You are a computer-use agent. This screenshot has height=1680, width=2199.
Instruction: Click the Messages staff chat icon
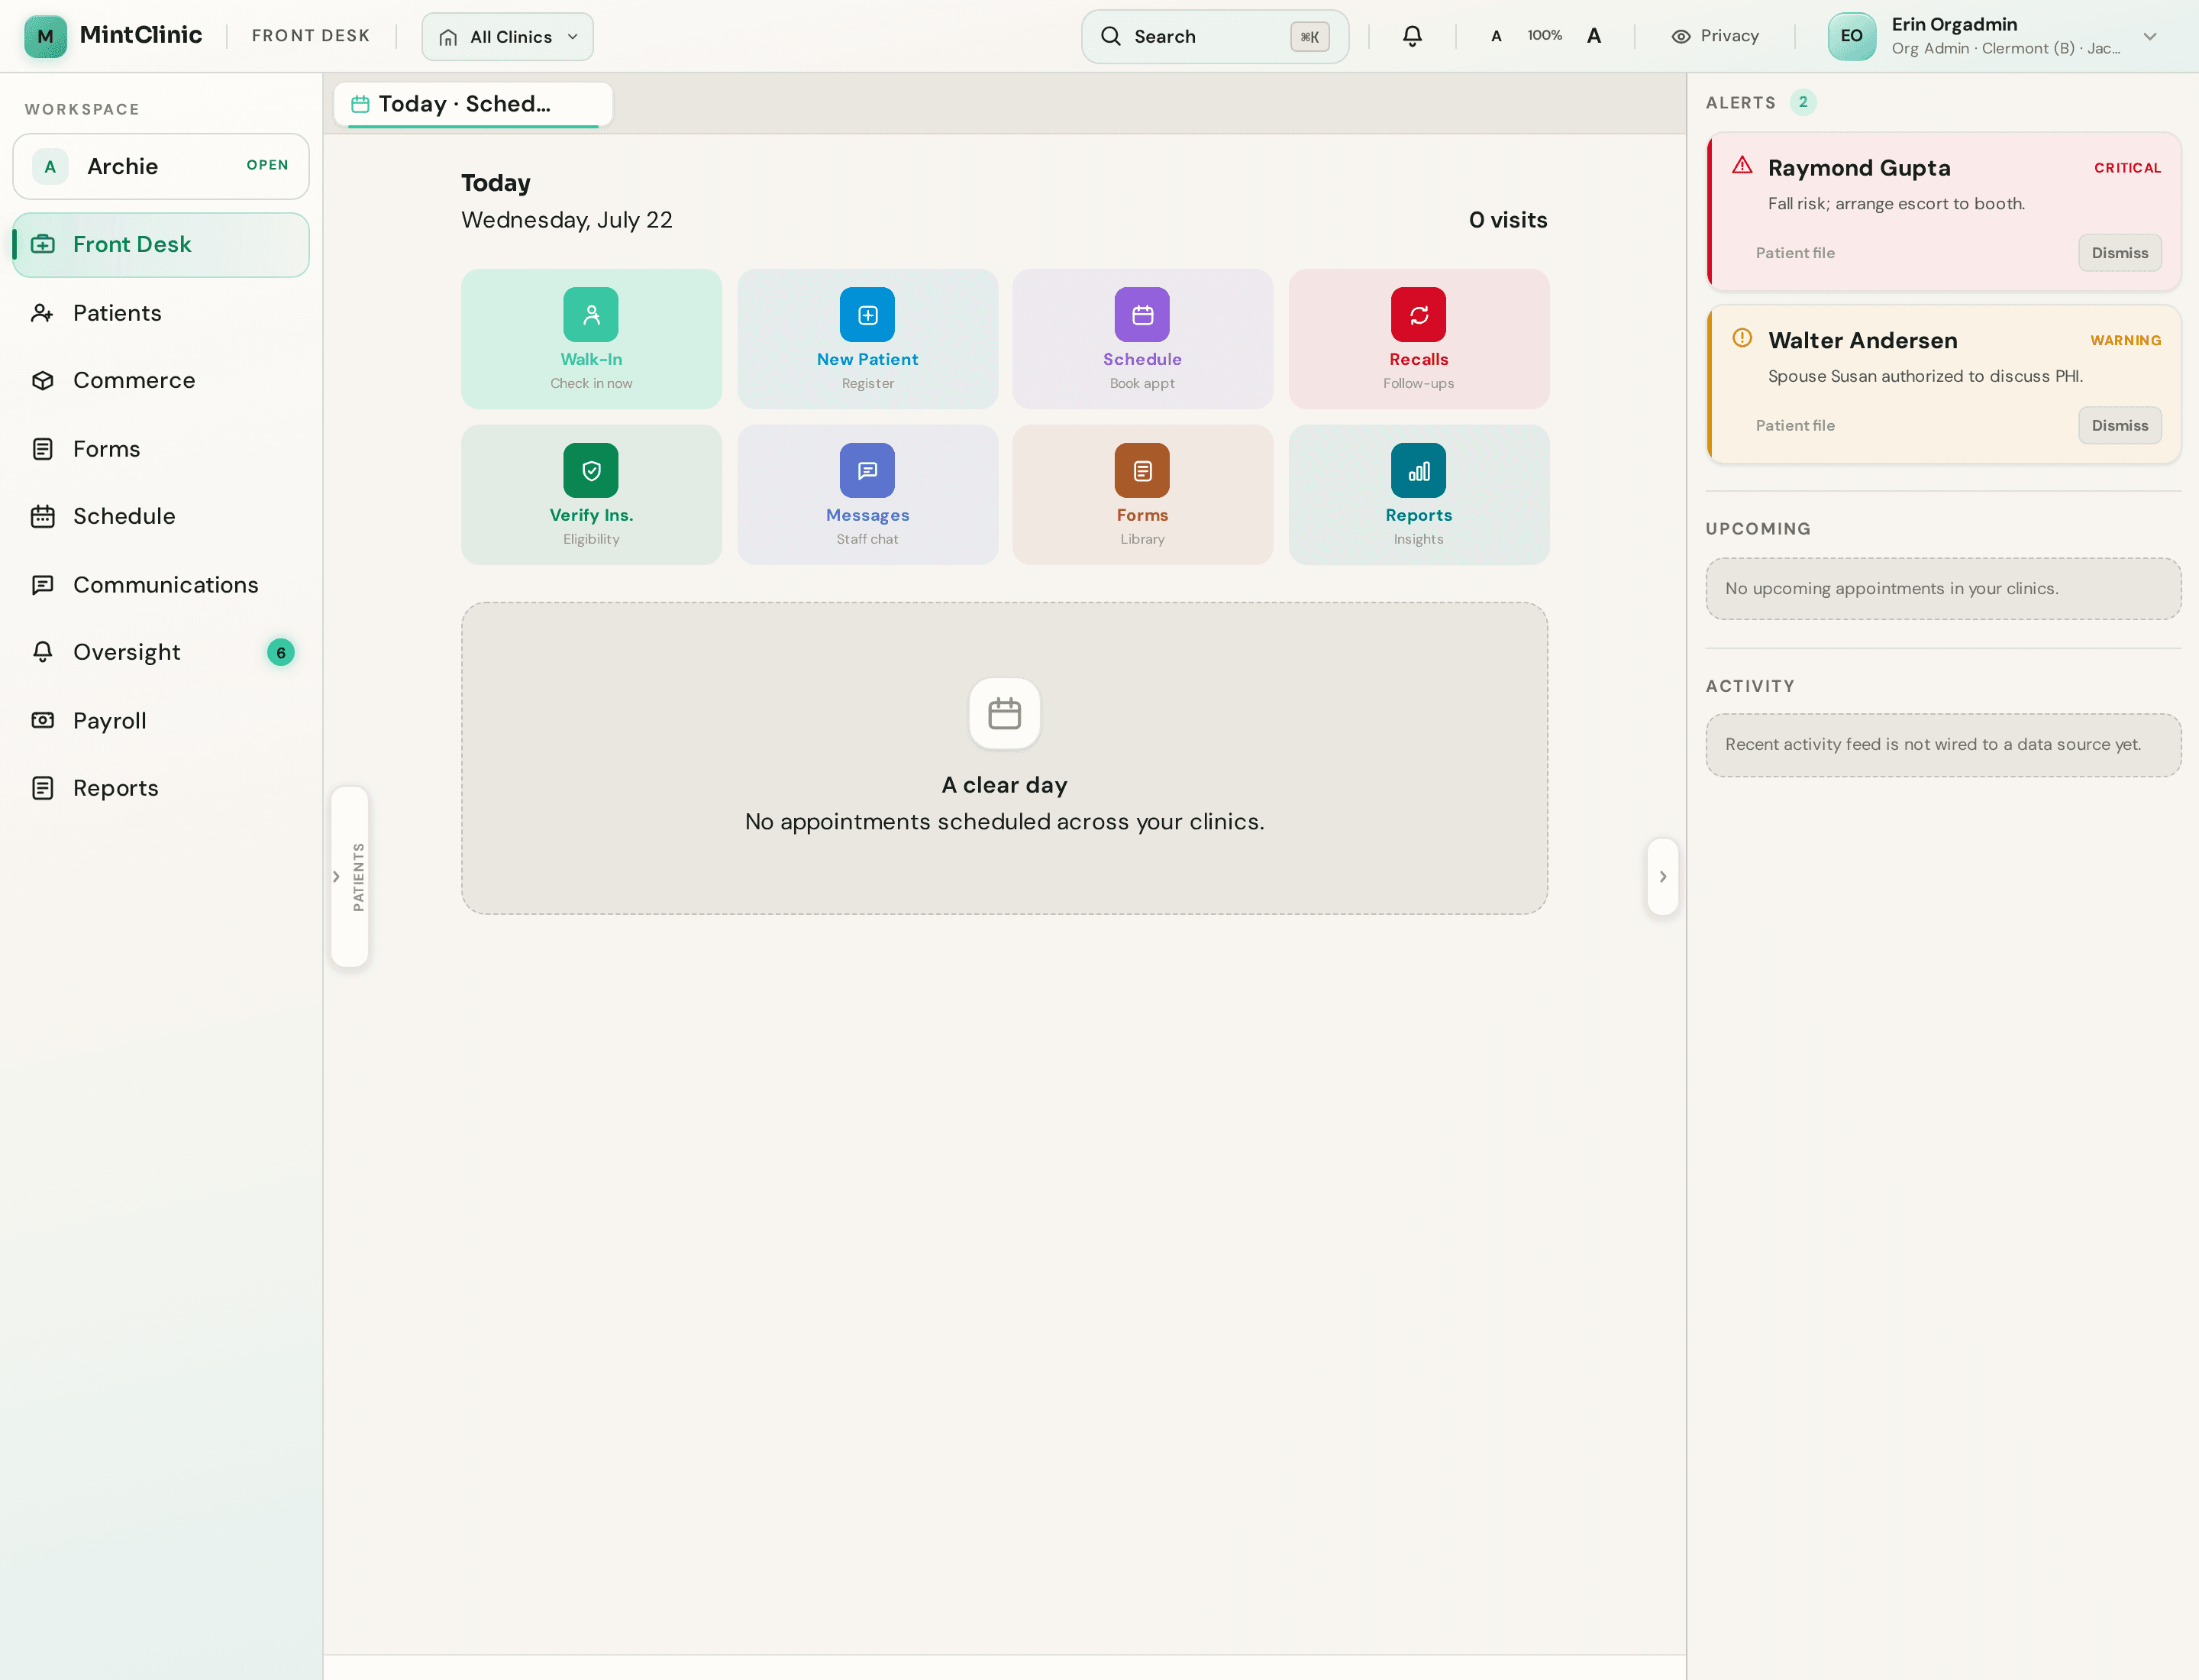coord(867,470)
